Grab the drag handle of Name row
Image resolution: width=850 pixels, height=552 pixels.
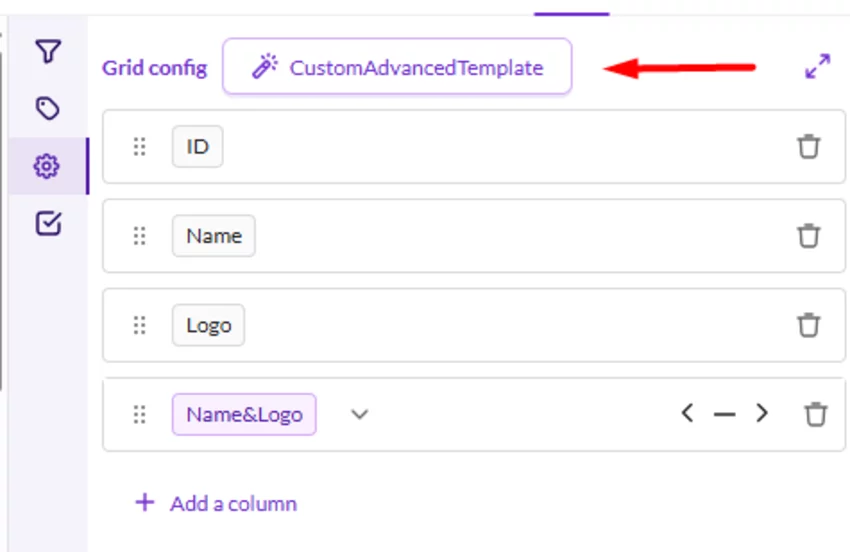[x=139, y=236]
